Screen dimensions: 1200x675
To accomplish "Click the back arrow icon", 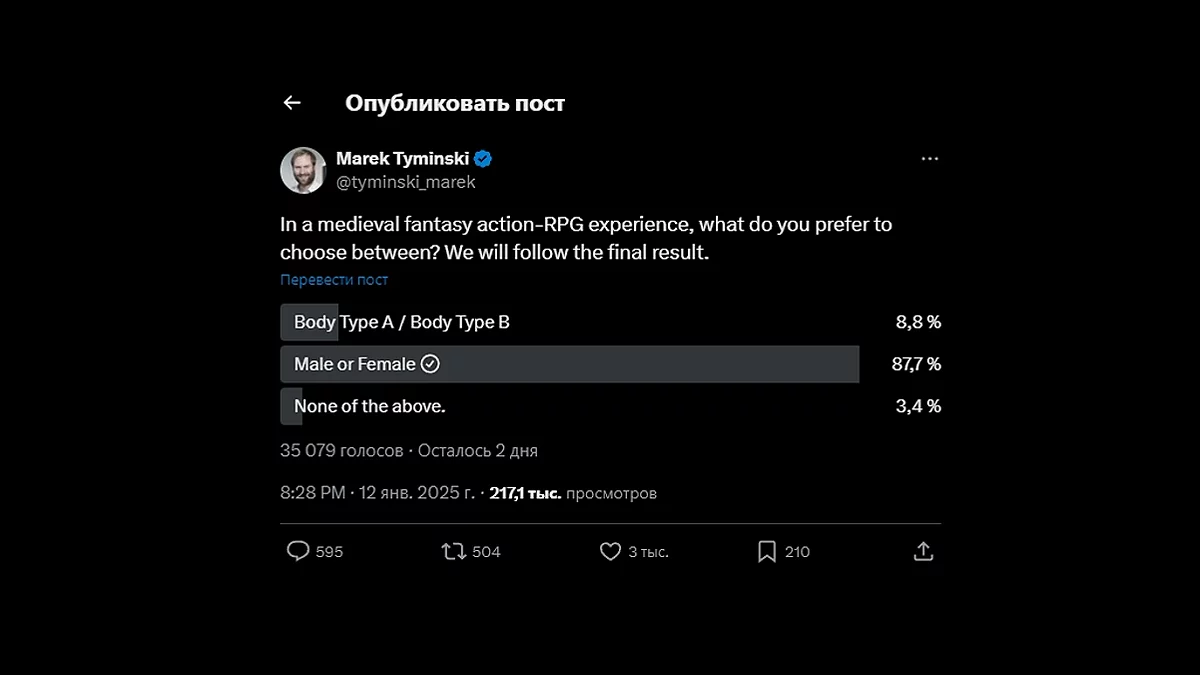I will point(292,103).
